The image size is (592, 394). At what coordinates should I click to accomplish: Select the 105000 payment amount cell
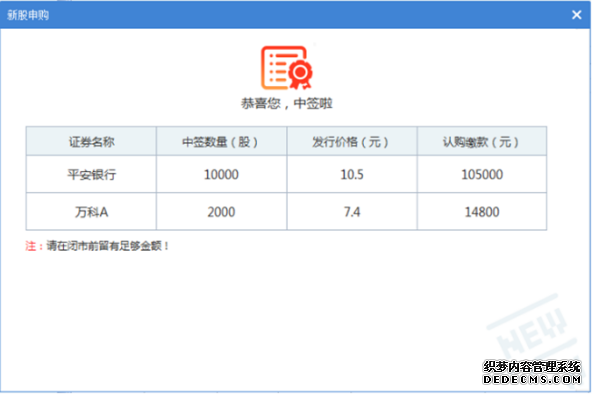point(482,174)
